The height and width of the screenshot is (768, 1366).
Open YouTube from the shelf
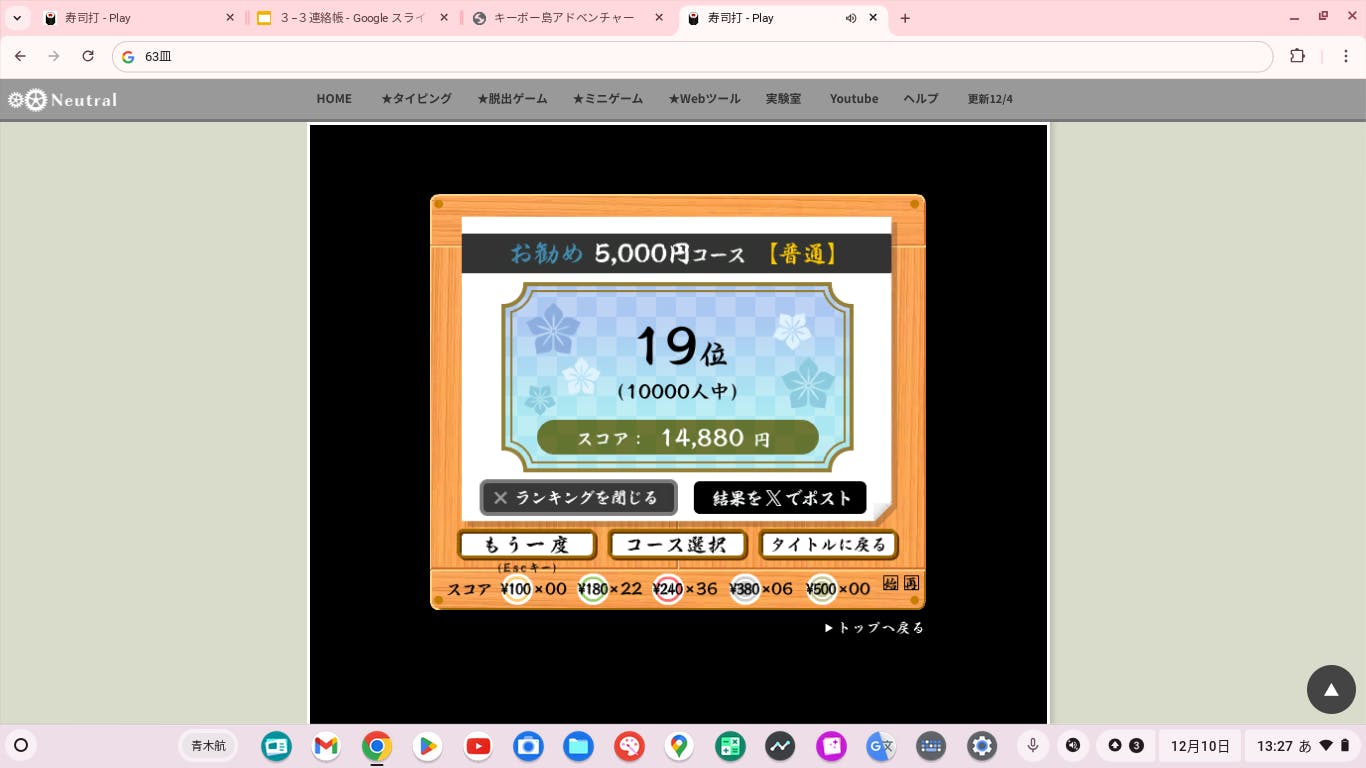[x=478, y=746]
